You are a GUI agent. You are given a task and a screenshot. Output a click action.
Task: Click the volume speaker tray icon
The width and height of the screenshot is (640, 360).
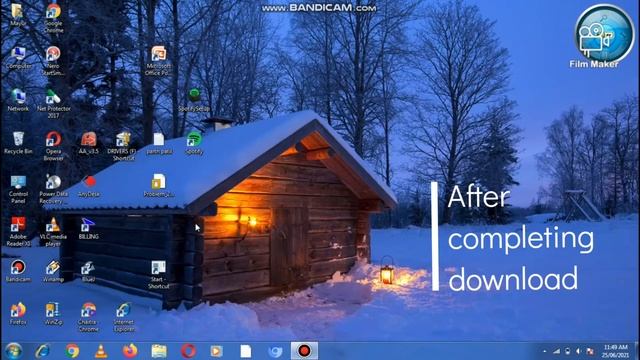578,351
